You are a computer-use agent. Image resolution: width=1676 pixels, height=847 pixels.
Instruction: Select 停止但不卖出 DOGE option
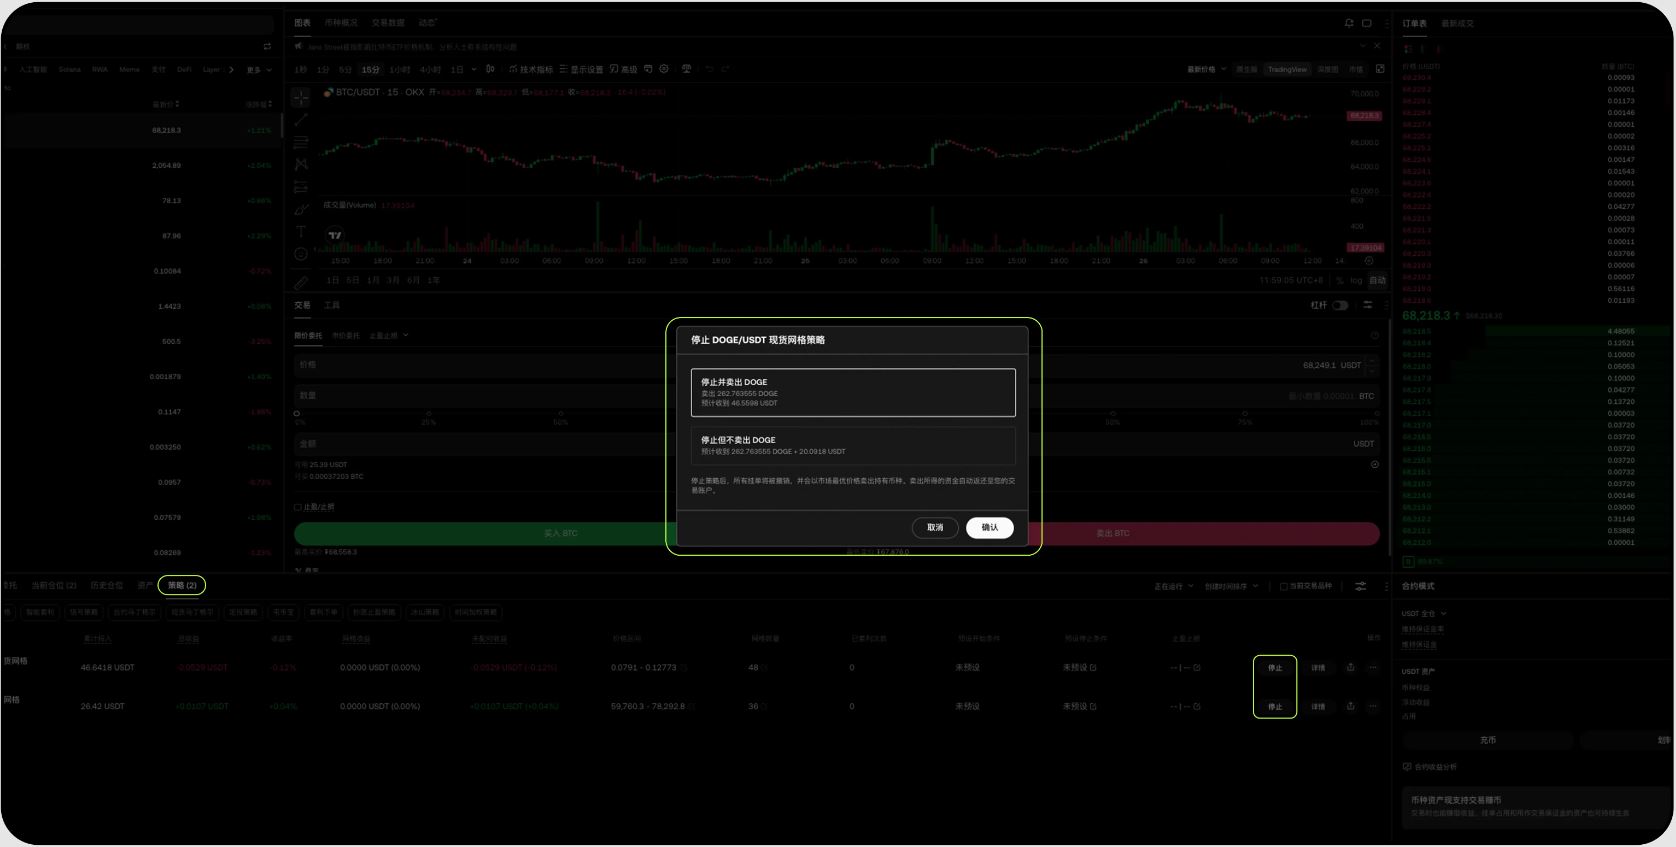(853, 446)
